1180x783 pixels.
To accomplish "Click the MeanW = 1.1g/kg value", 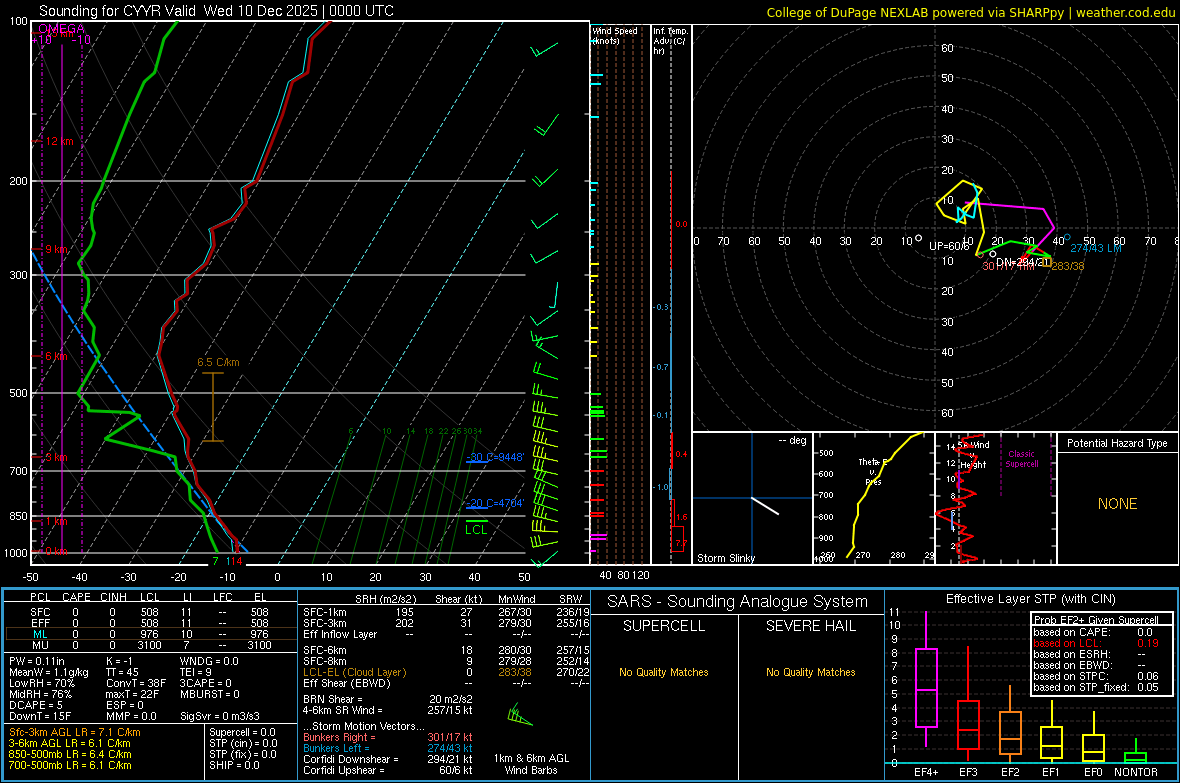I will click(x=49, y=672).
